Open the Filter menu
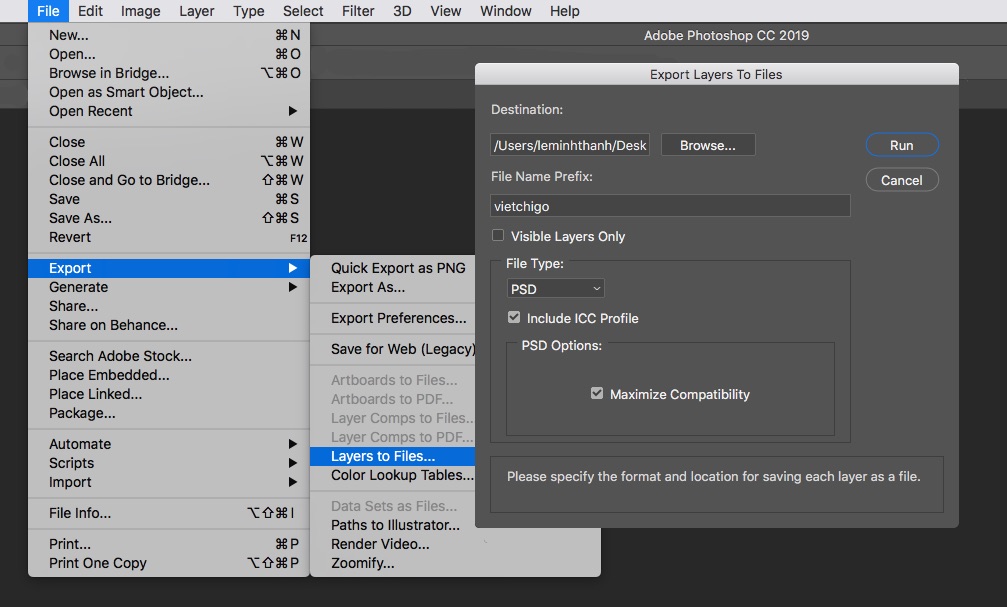The image size is (1007, 607). [358, 11]
